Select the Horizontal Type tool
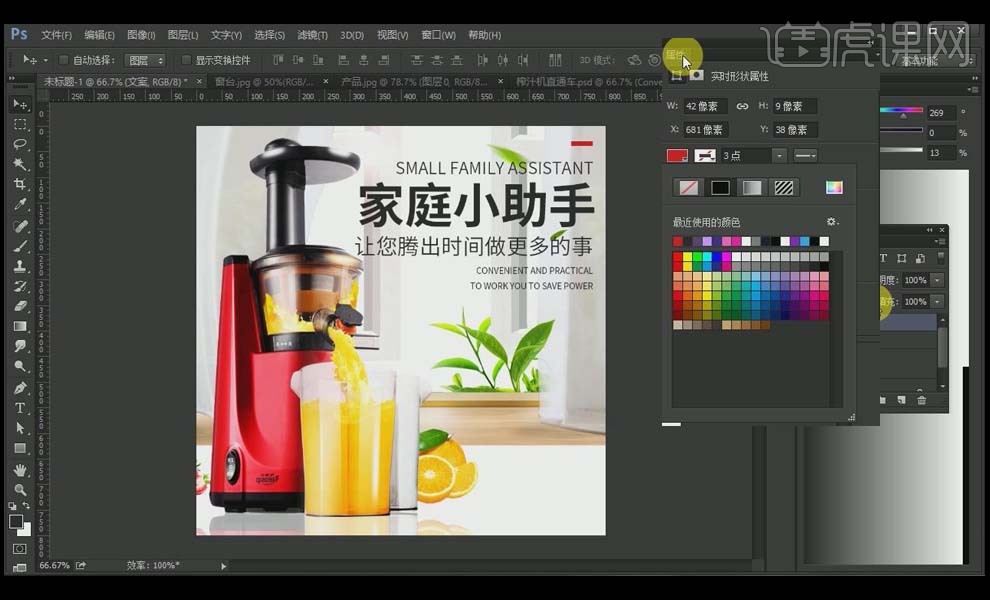990x600 pixels. (20, 408)
